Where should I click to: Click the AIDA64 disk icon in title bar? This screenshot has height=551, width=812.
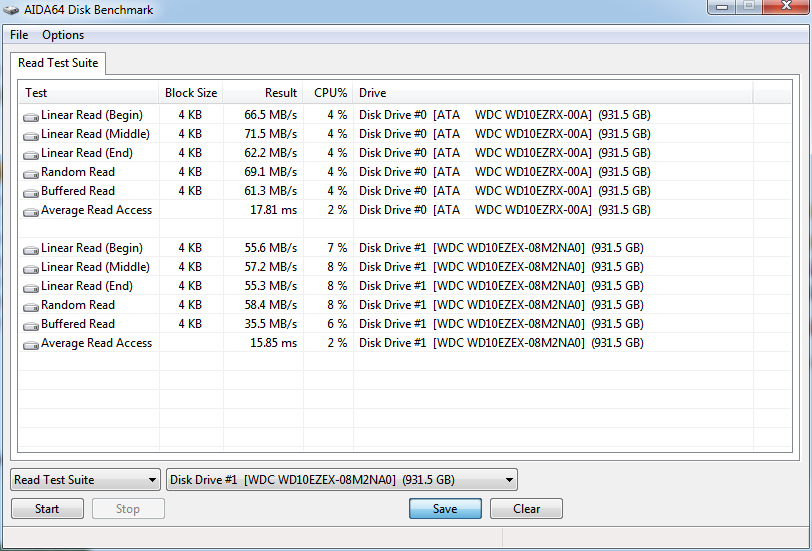pos(11,9)
